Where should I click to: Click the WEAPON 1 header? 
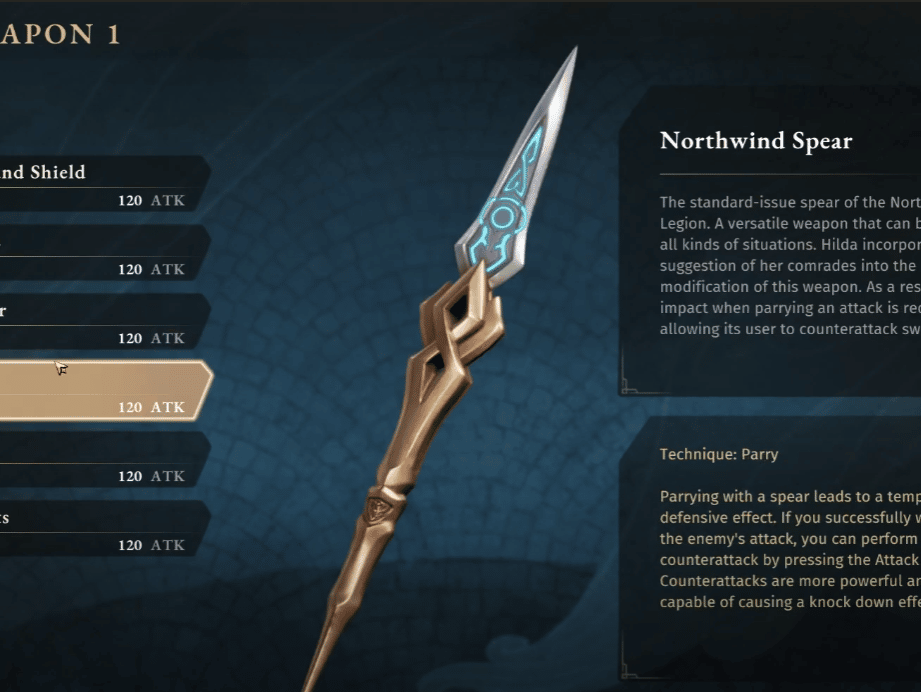[60, 34]
